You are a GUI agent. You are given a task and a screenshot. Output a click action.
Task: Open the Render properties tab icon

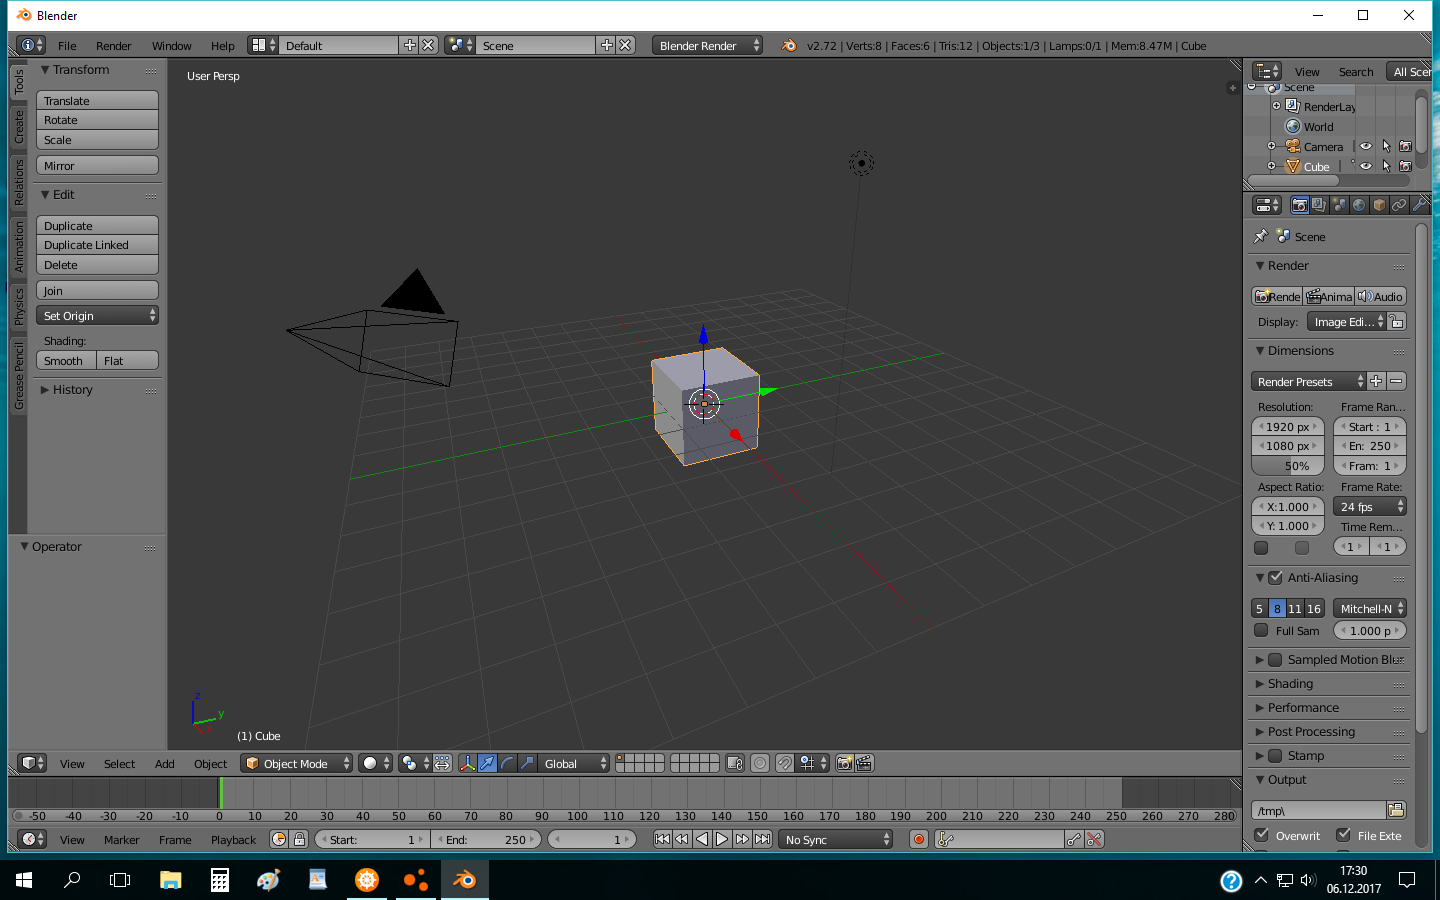(x=1299, y=205)
